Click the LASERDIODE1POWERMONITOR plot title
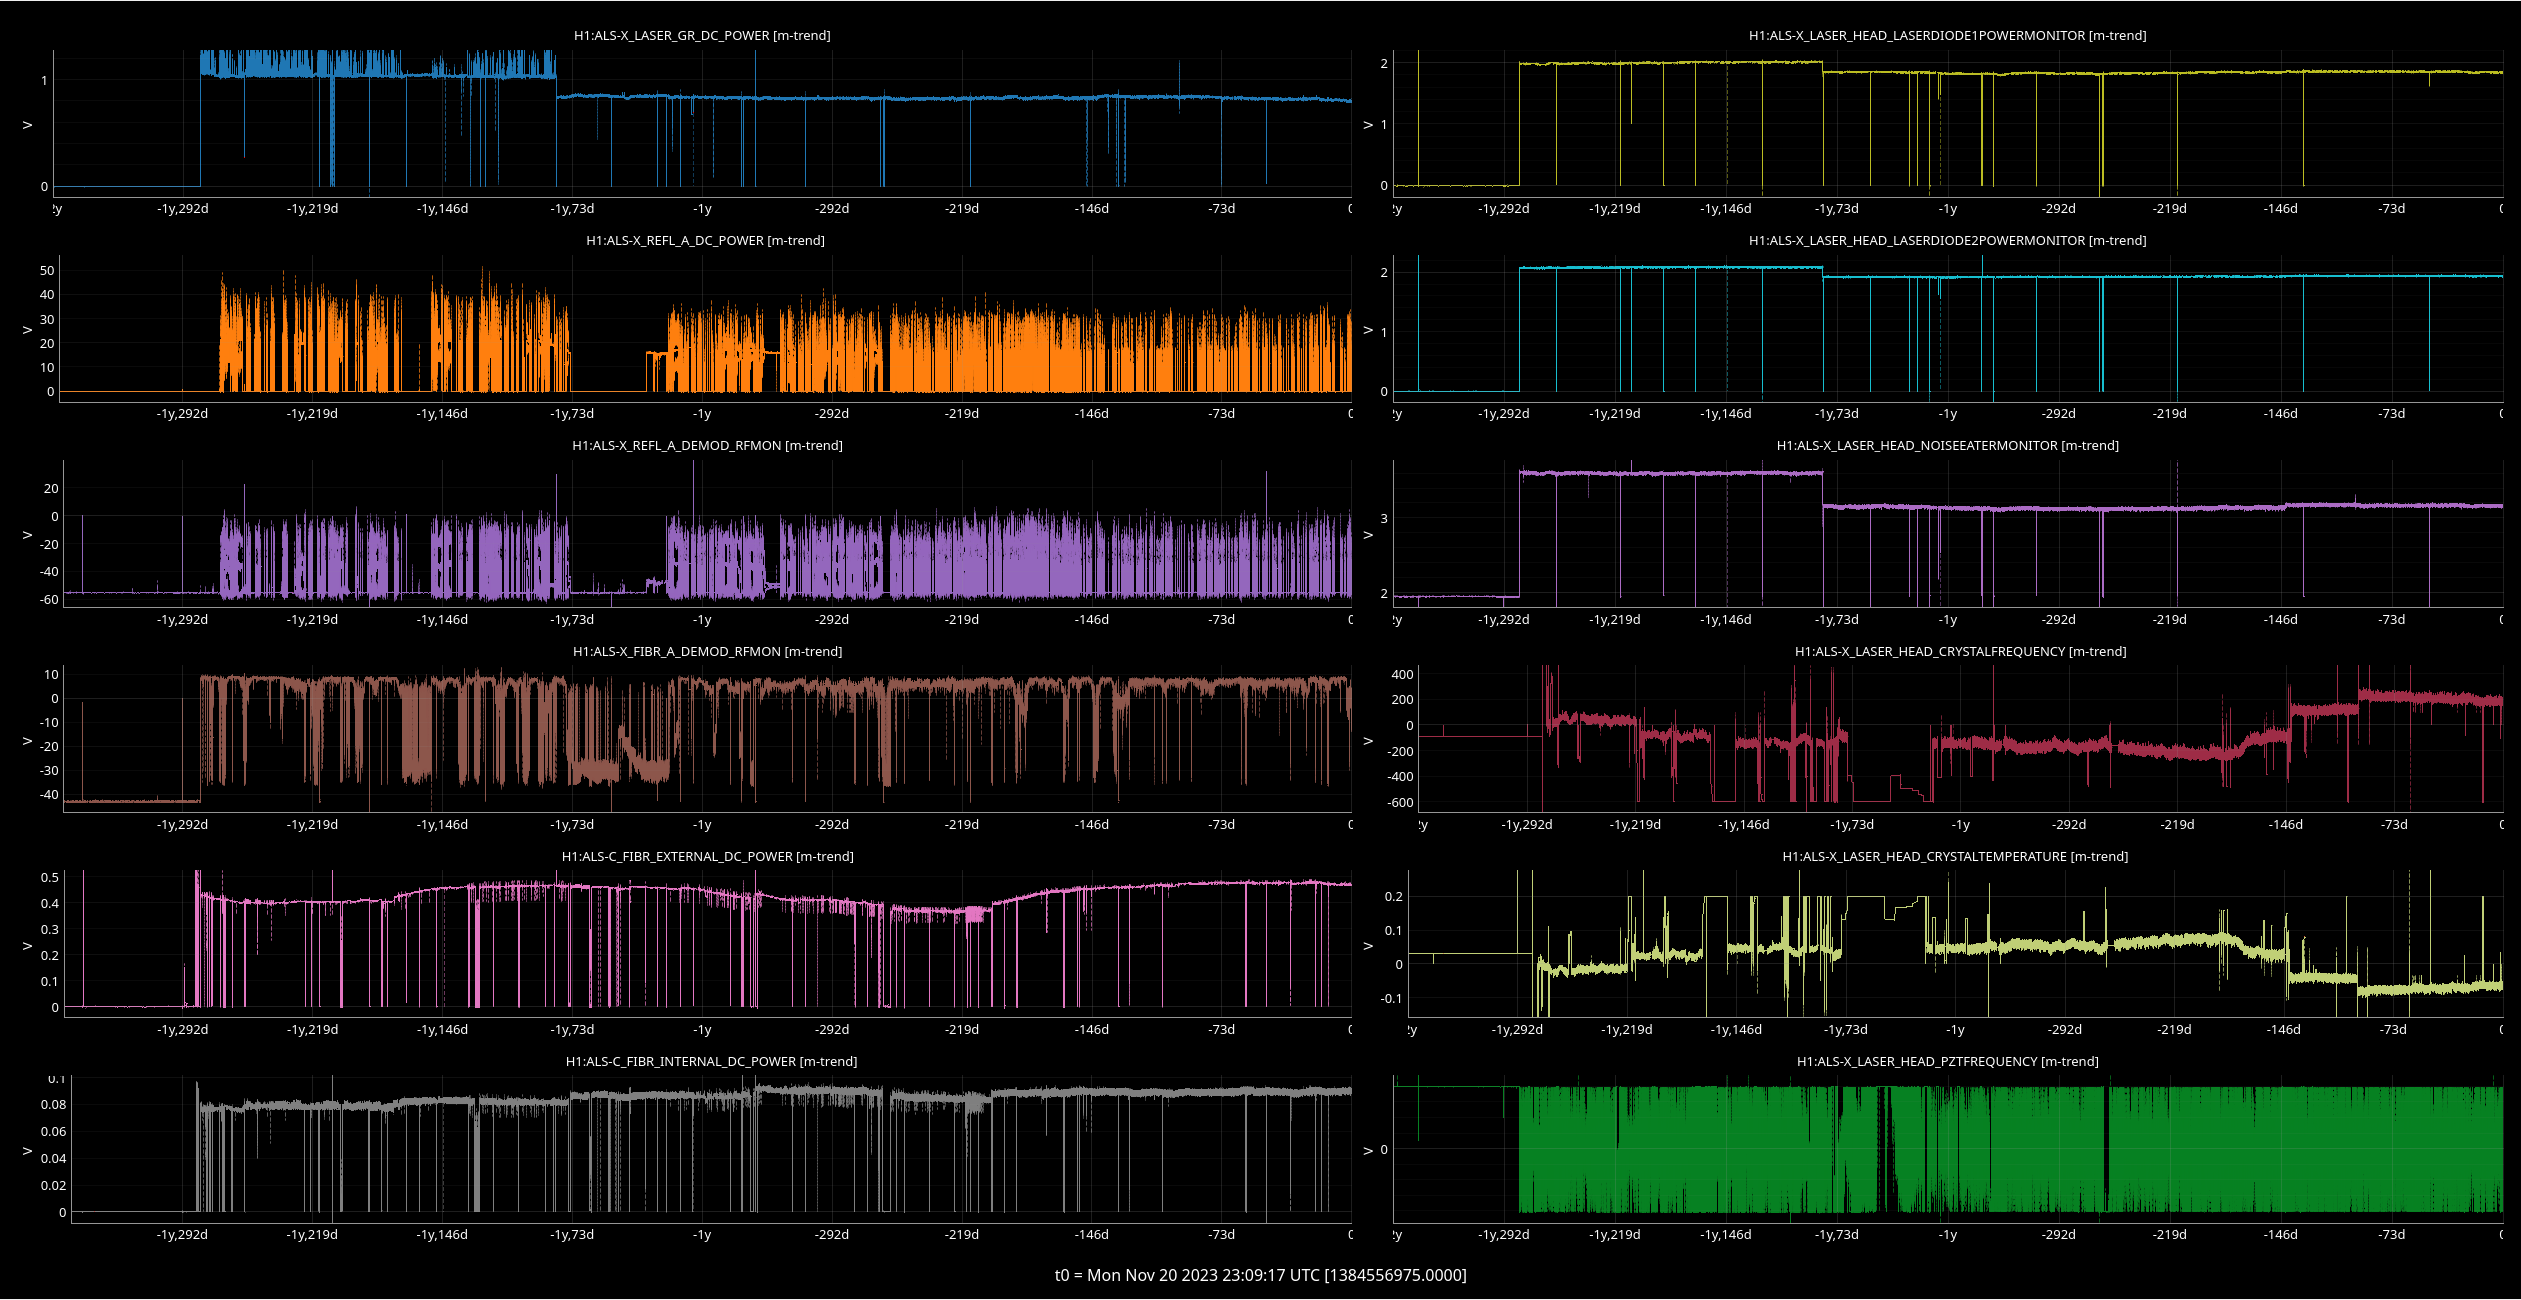Viewport: 2521px width, 1300px height. tap(1947, 35)
